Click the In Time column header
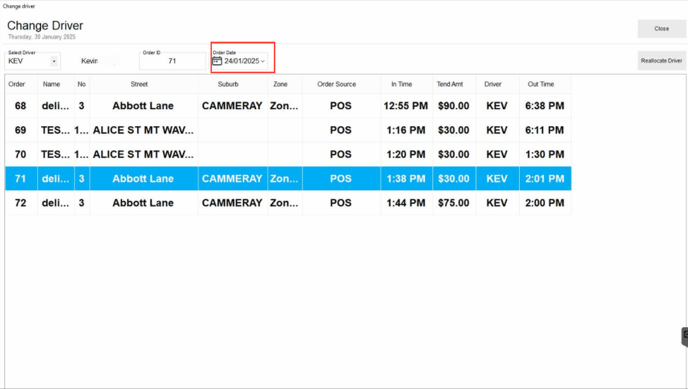This screenshot has height=389, width=688. pyautogui.click(x=401, y=84)
